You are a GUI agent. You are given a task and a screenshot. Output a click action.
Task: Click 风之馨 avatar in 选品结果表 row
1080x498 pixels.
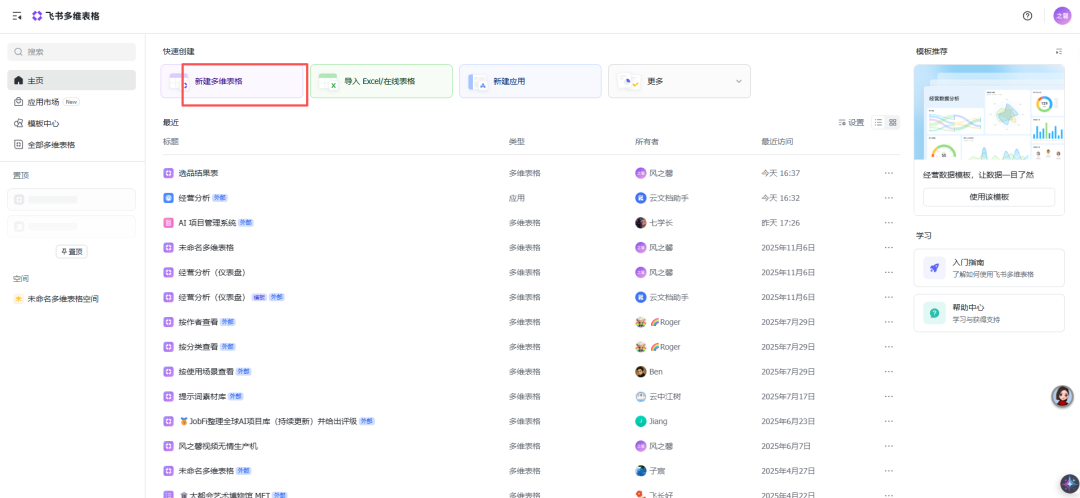[641, 173]
